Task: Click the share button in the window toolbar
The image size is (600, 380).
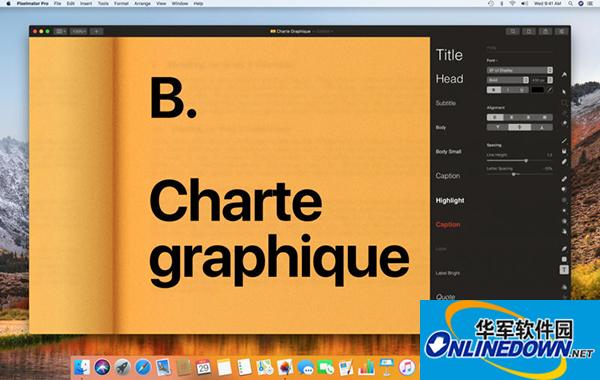Action: click(545, 31)
